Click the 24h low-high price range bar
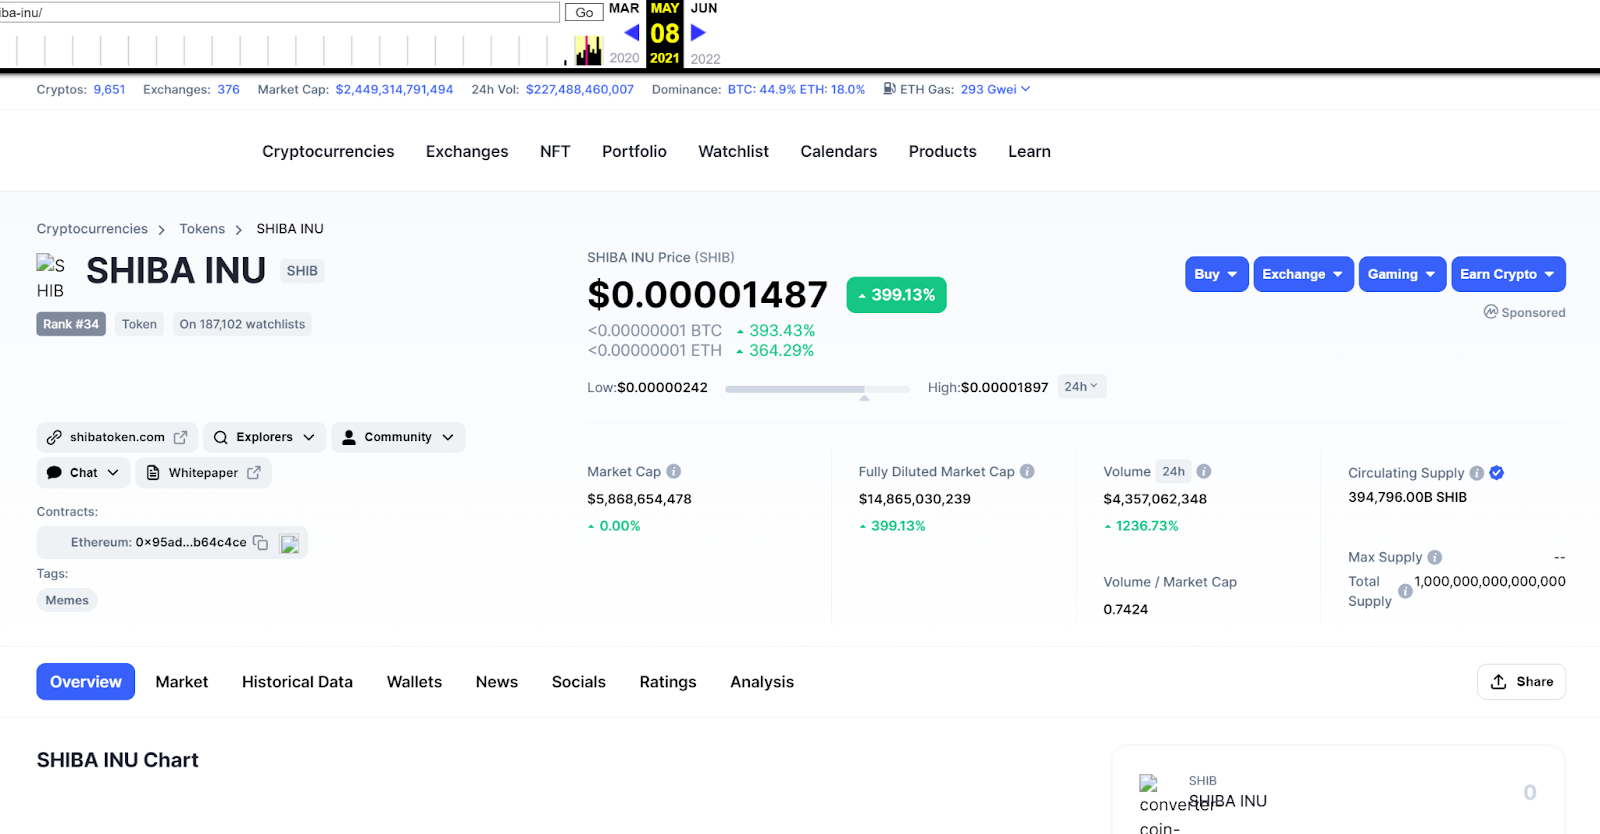This screenshot has width=1600, height=834. 818,389
